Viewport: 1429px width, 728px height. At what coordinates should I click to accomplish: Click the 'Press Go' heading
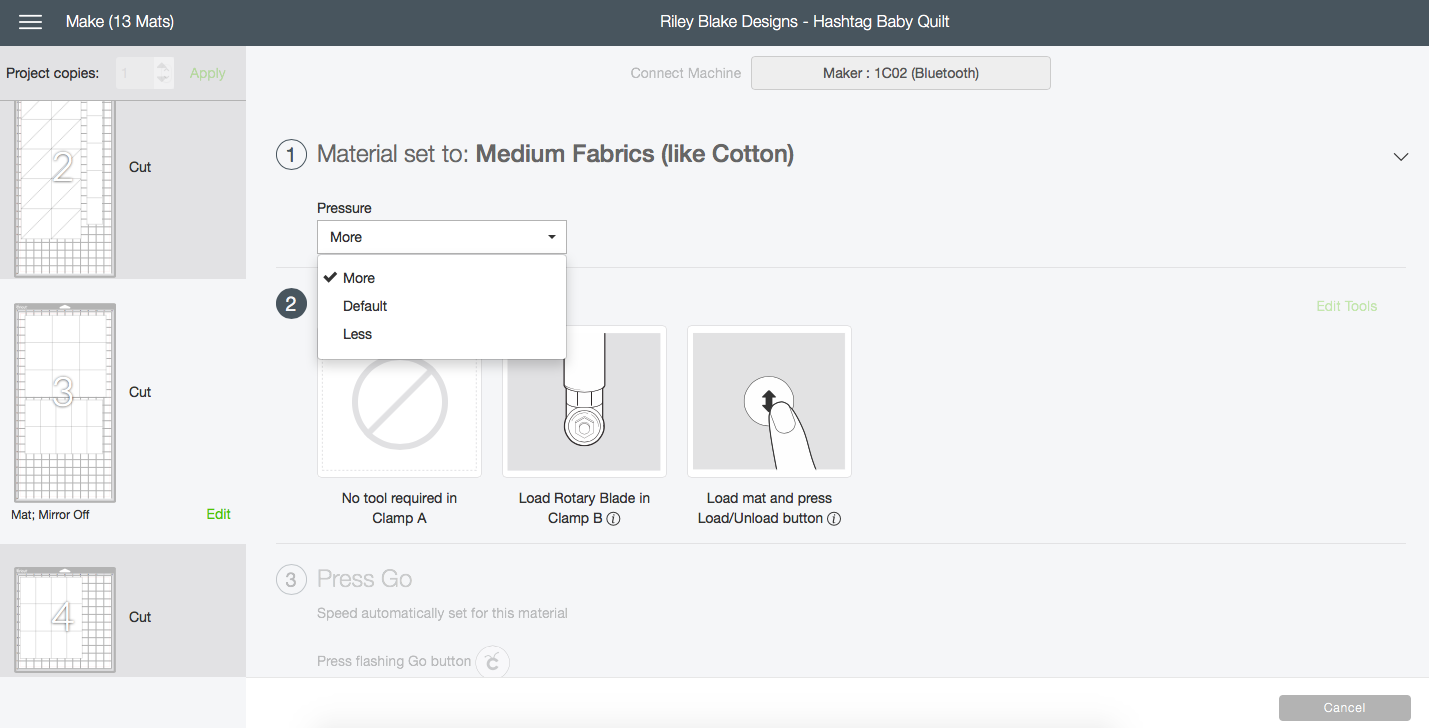(x=364, y=579)
